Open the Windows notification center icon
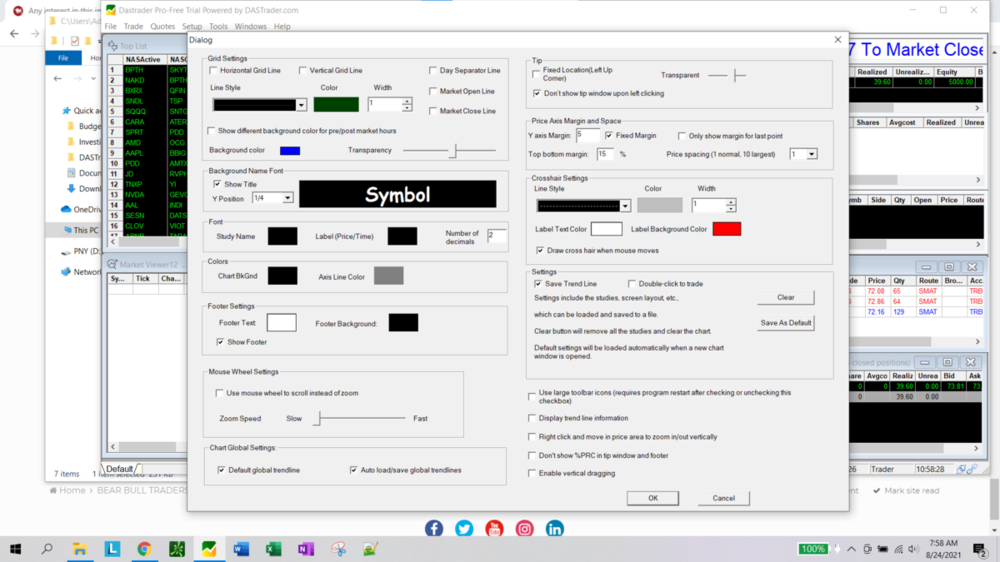 click(980, 549)
